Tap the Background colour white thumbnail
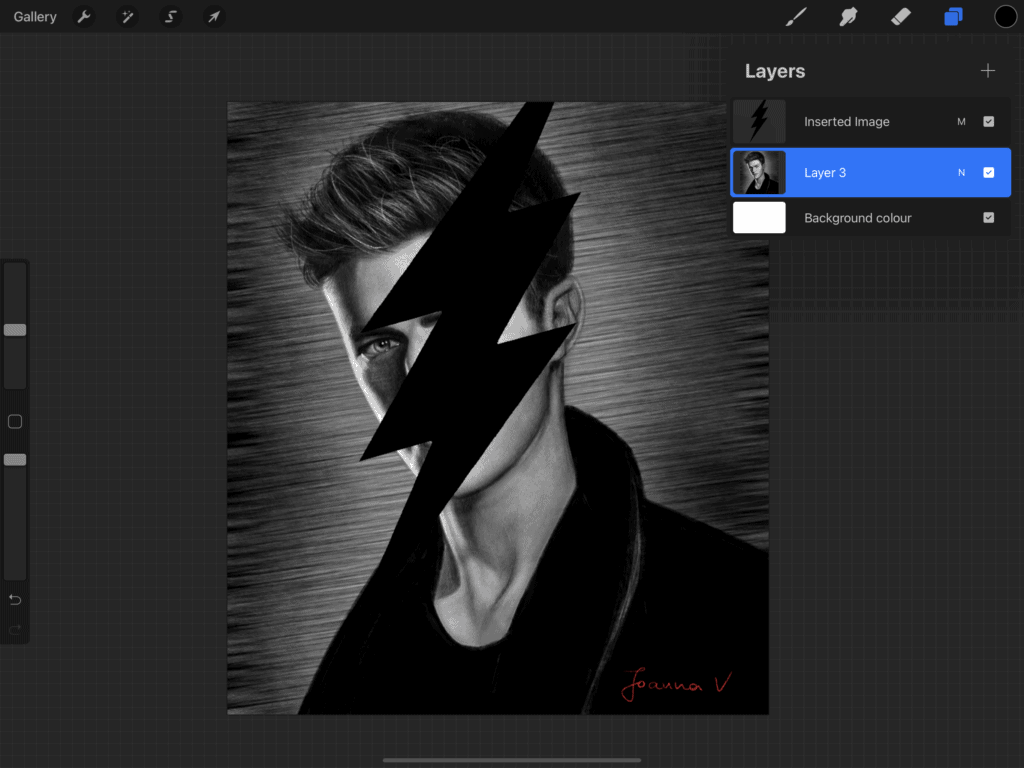 click(759, 218)
